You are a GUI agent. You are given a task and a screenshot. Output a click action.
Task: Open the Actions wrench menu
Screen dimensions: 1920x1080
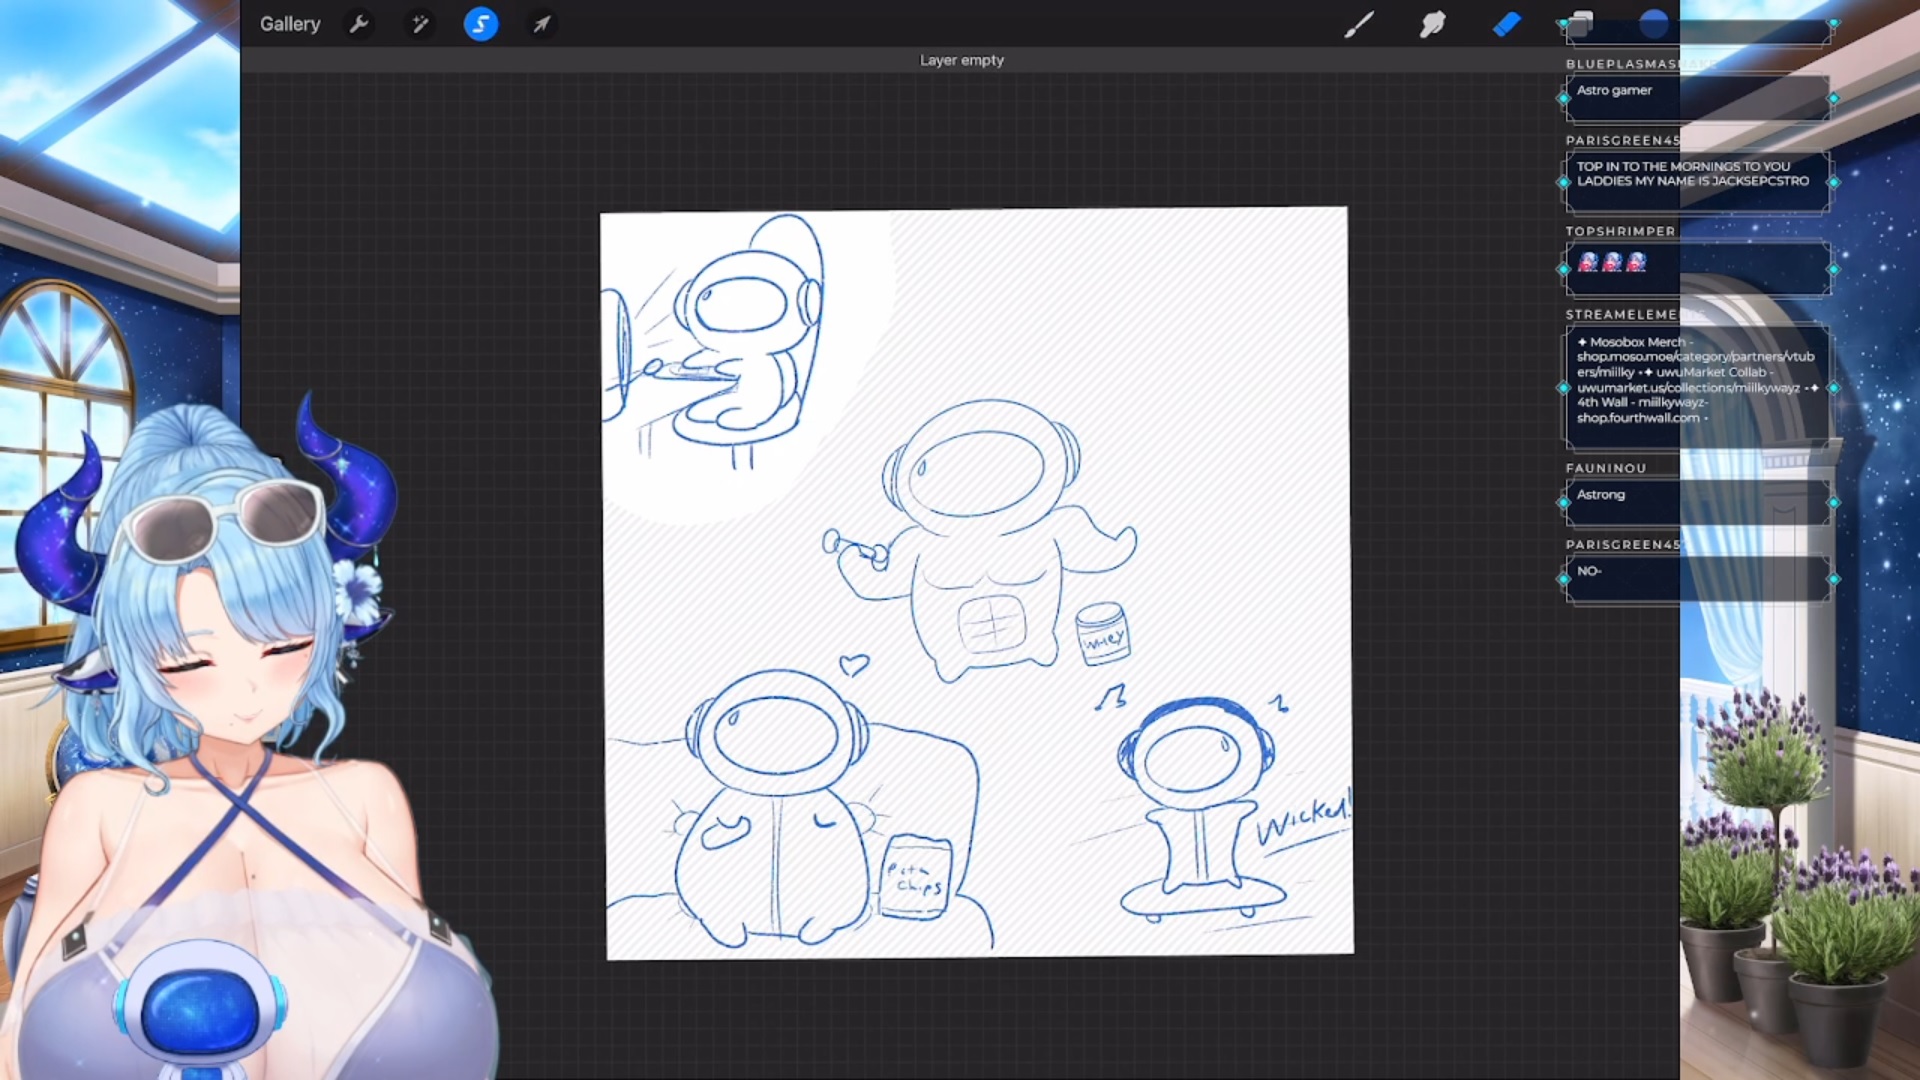(x=359, y=24)
